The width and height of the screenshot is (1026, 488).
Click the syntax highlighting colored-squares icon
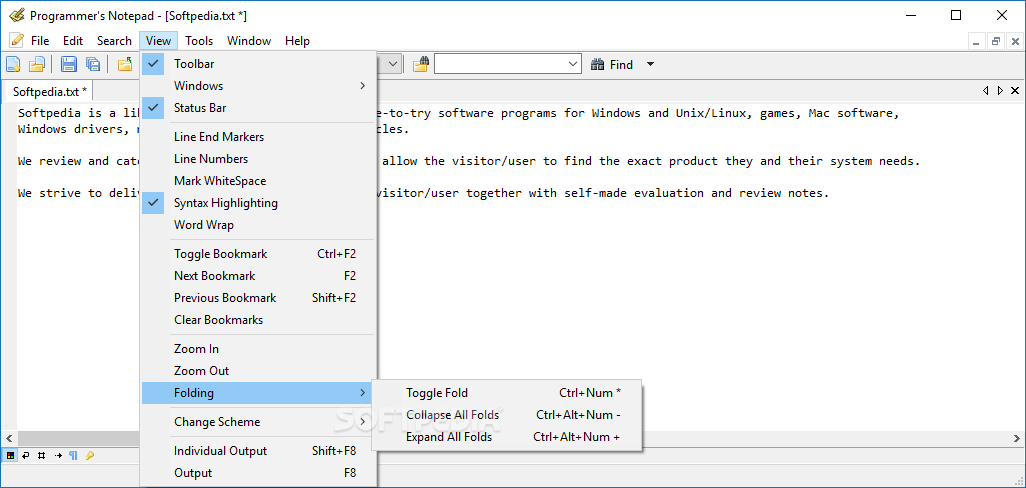(11, 455)
